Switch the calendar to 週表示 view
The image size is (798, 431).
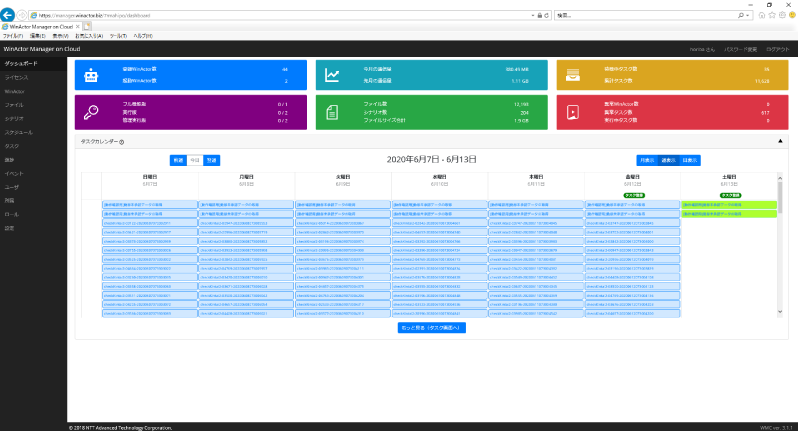[669, 159]
